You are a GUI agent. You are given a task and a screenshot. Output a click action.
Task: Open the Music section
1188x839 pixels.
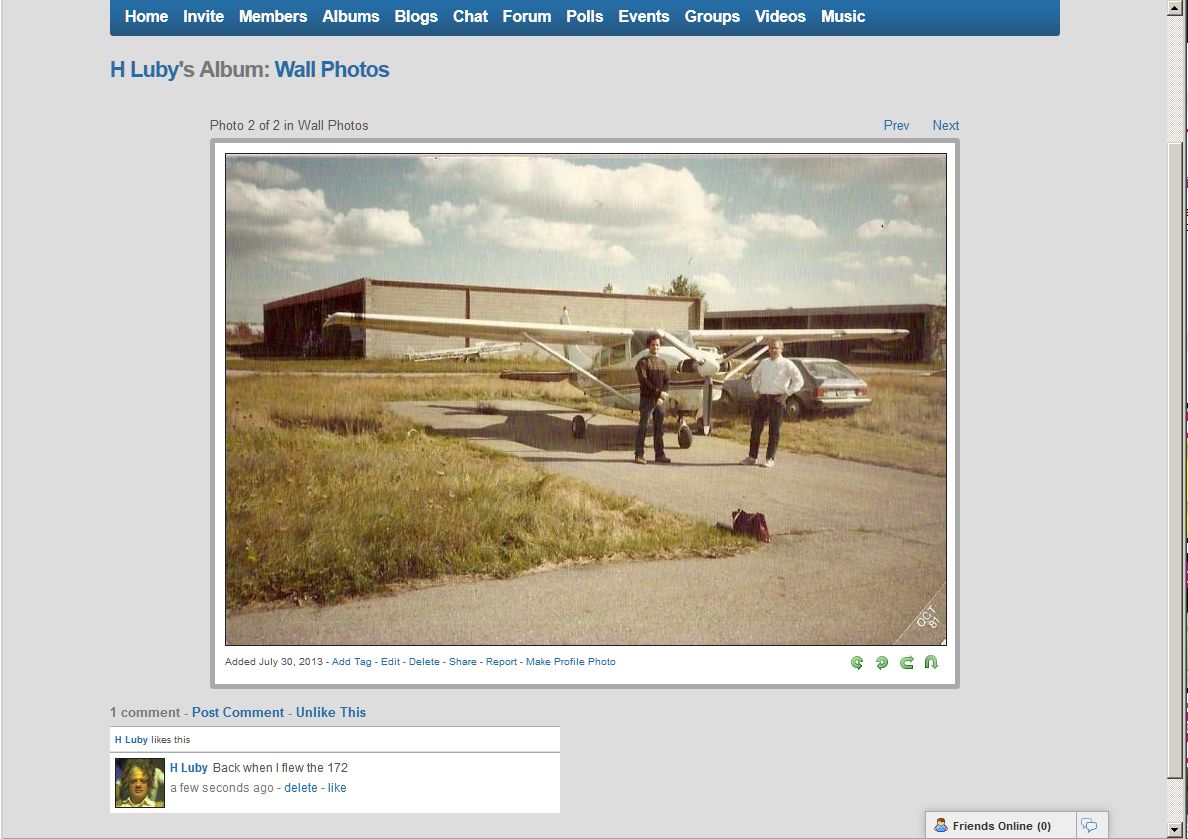point(843,17)
